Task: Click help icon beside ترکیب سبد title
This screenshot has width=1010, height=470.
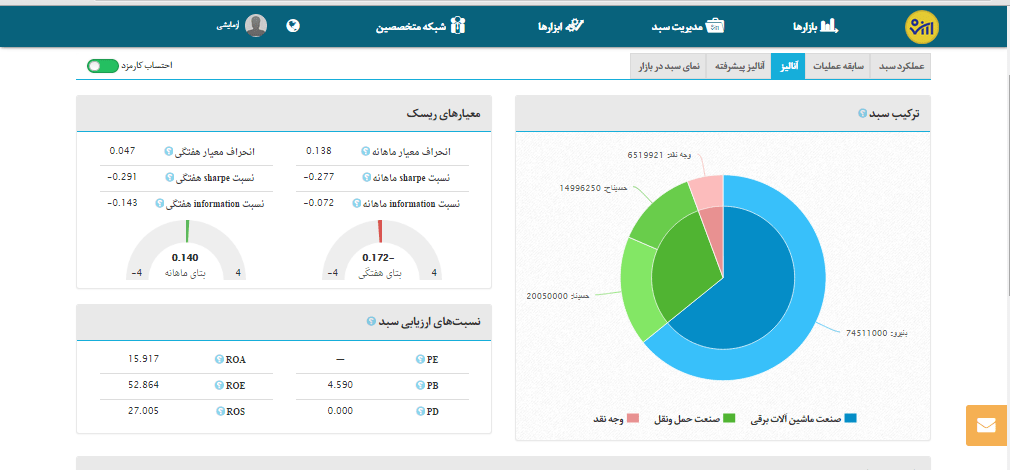Action: click(862, 113)
